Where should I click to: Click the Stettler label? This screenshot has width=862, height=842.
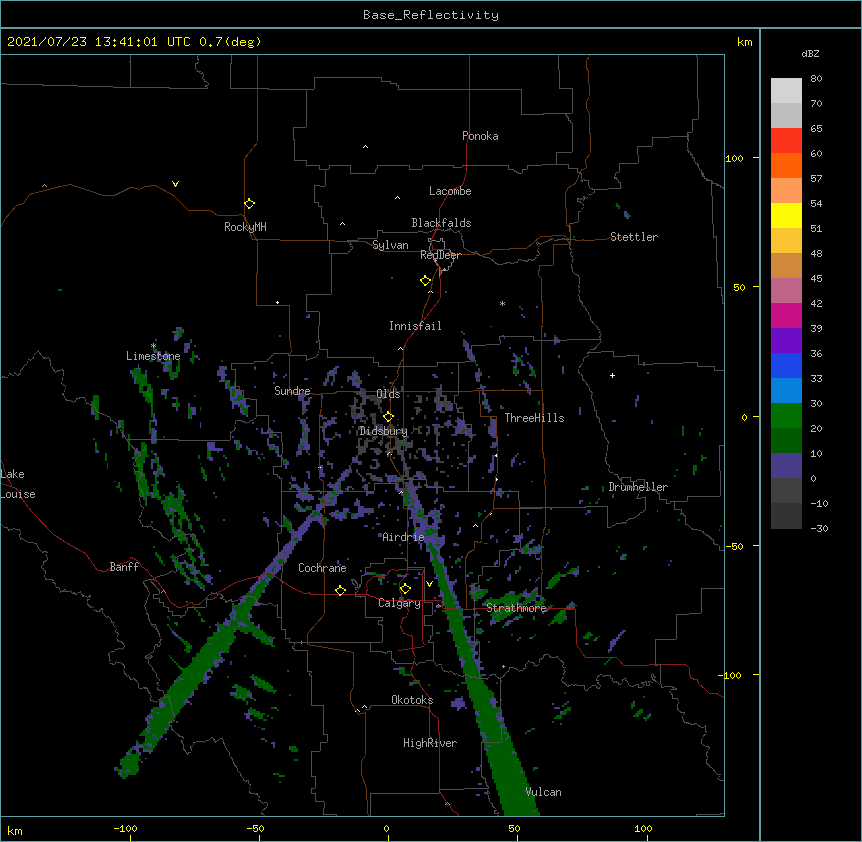[634, 237]
